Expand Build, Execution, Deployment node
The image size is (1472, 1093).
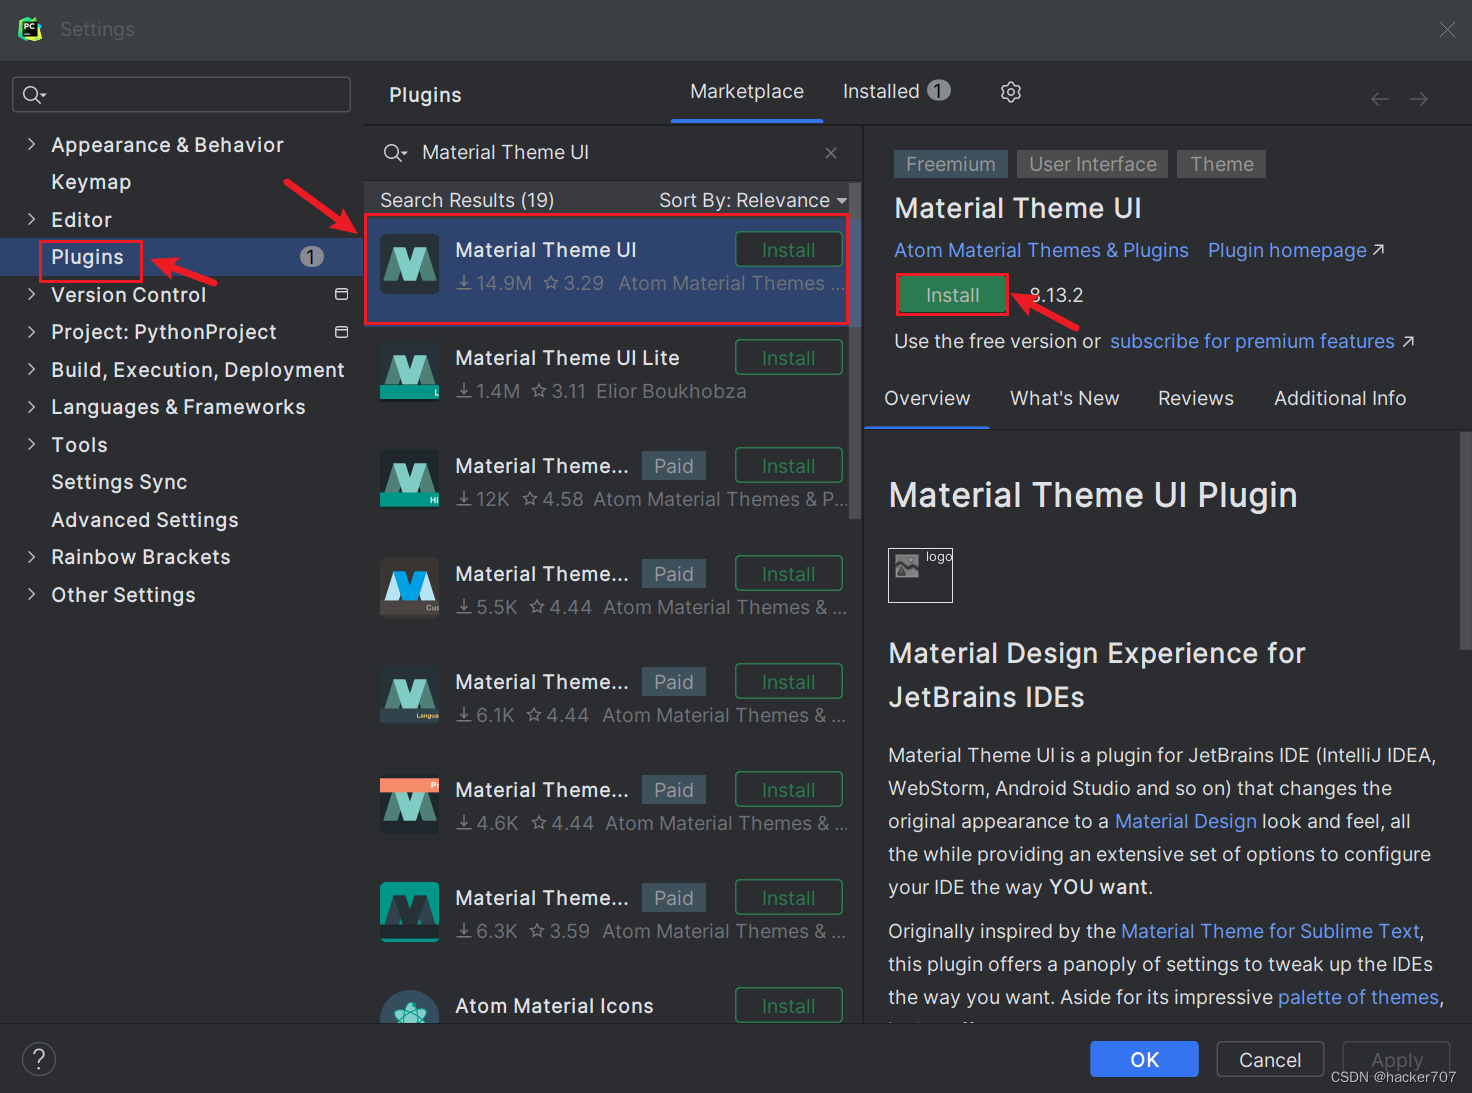pyautogui.click(x=31, y=370)
